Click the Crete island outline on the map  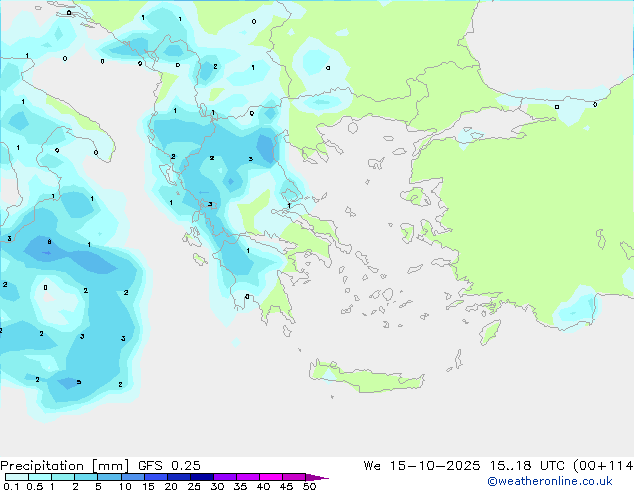(x=367, y=376)
